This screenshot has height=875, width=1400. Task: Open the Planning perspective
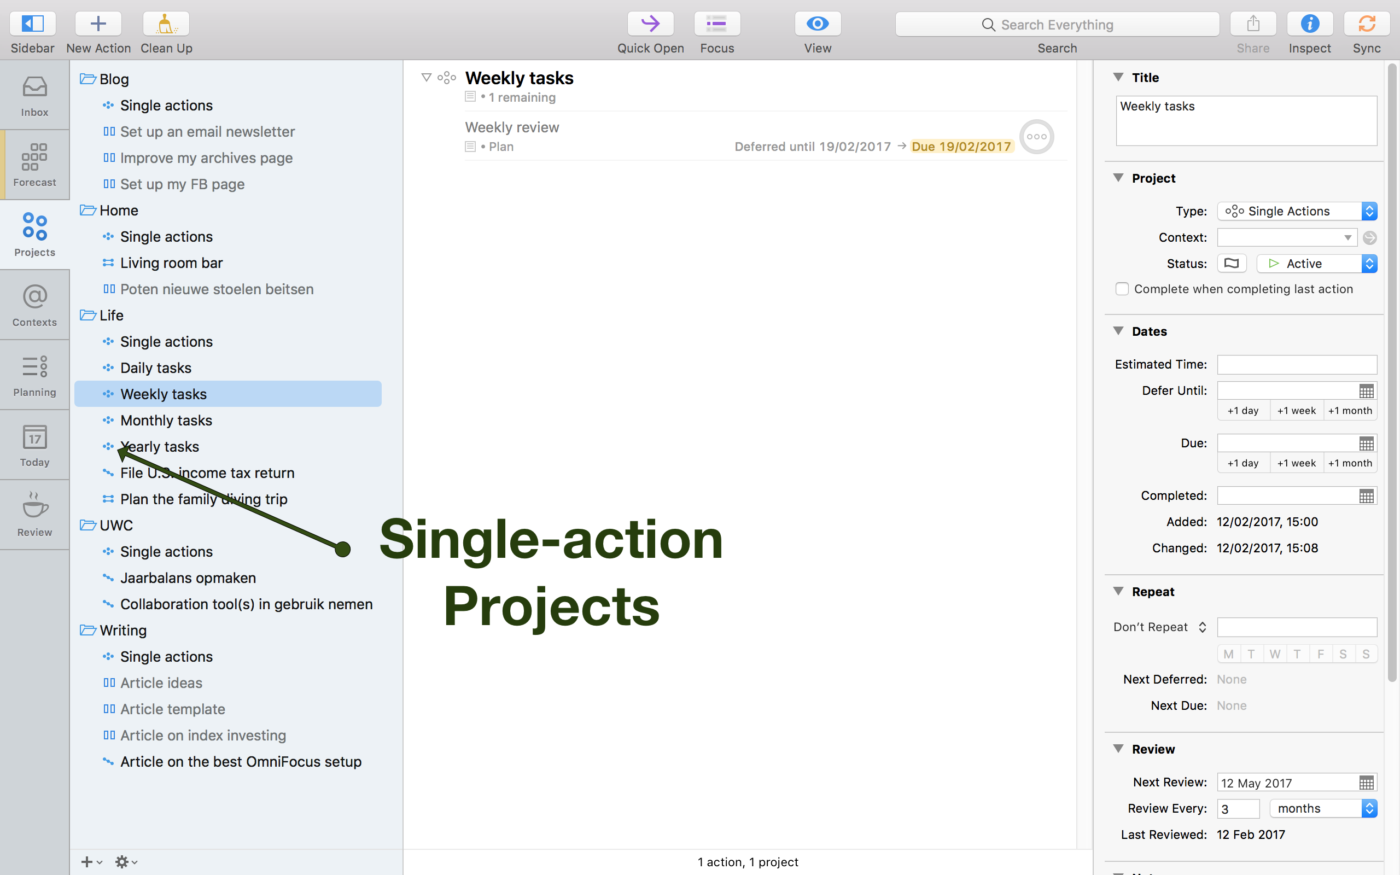[35, 375]
